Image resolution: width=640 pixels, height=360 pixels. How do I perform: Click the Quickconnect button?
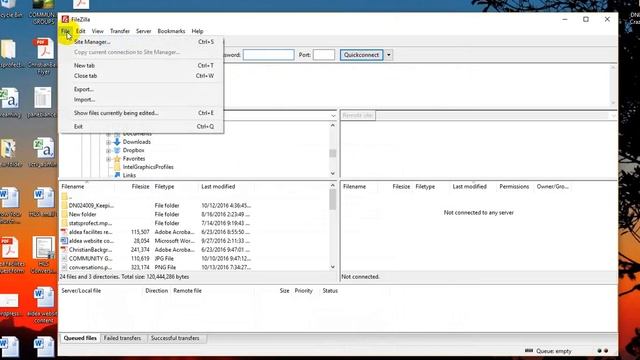(x=361, y=55)
